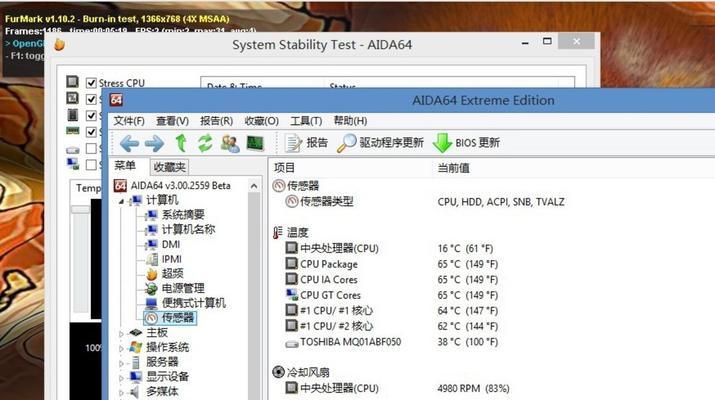The height and width of the screenshot is (400, 715).
Task: Close the System Stability Test window
Action: tap(576, 42)
